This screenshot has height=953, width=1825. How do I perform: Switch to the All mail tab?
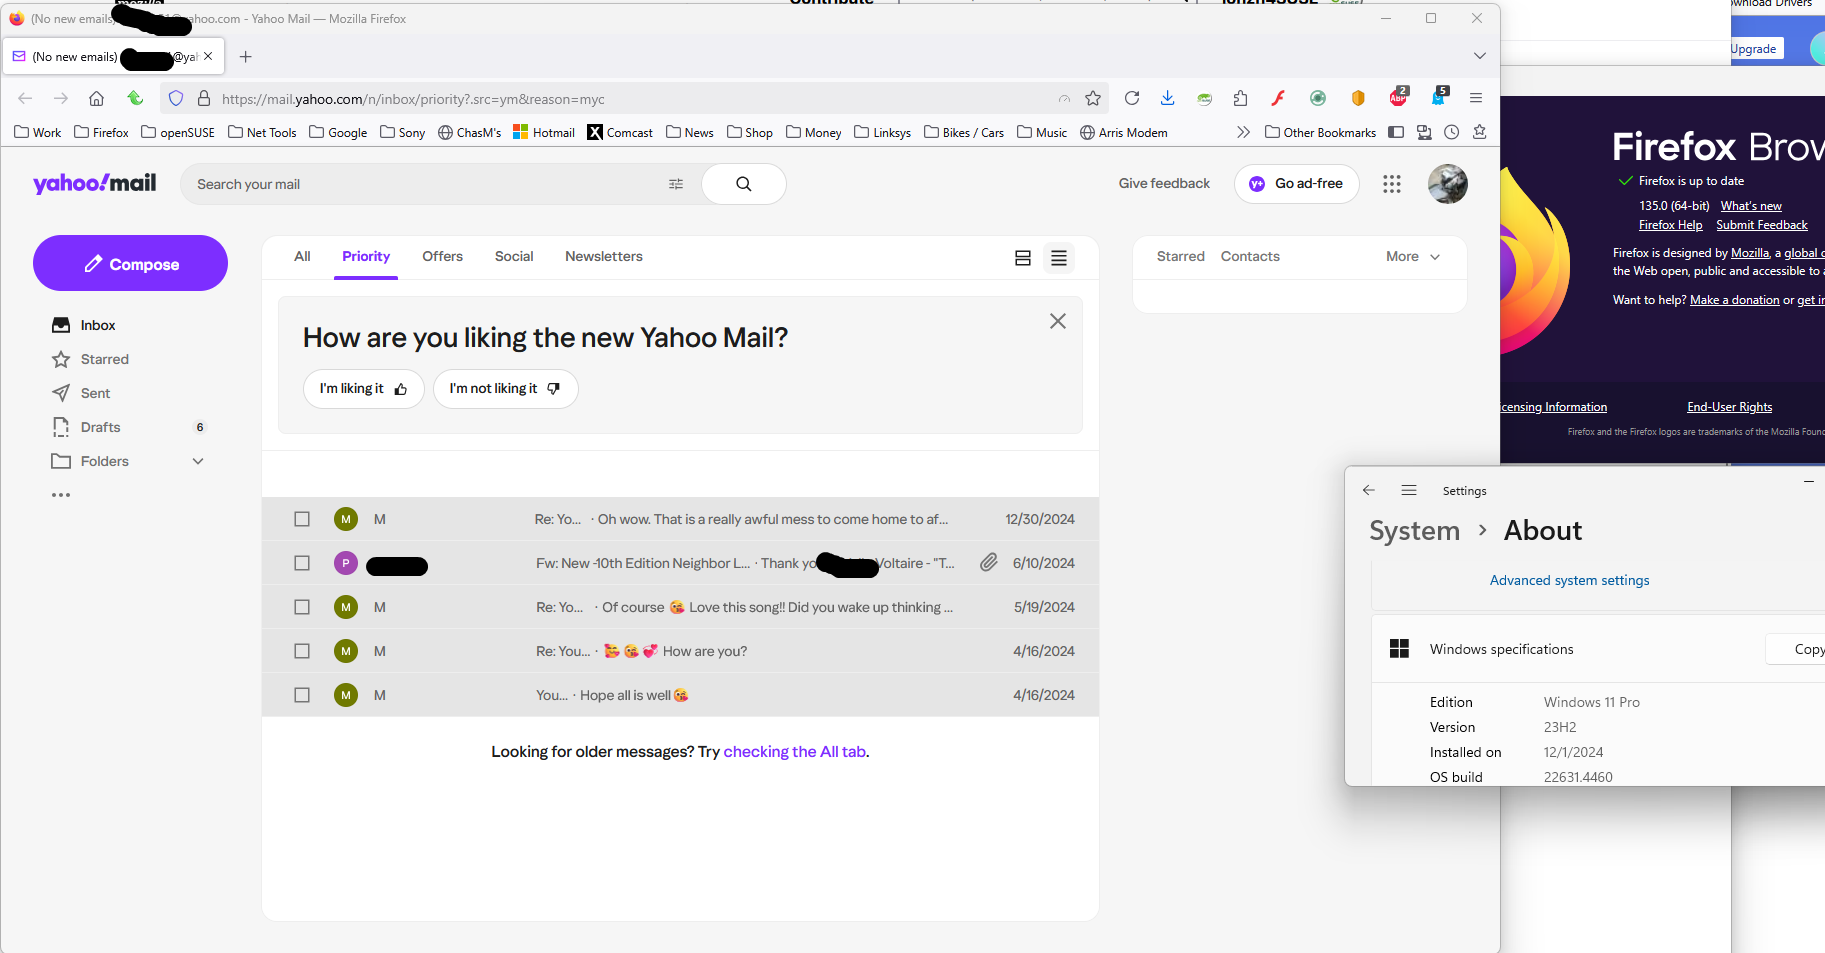click(x=302, y=257)
